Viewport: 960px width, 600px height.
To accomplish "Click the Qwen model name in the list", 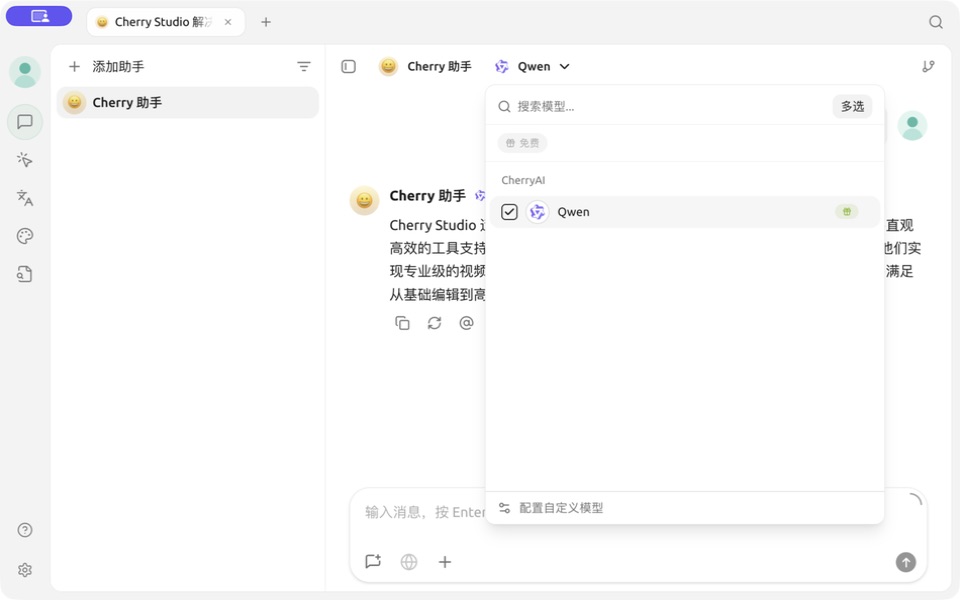I will tap(573, 212).
